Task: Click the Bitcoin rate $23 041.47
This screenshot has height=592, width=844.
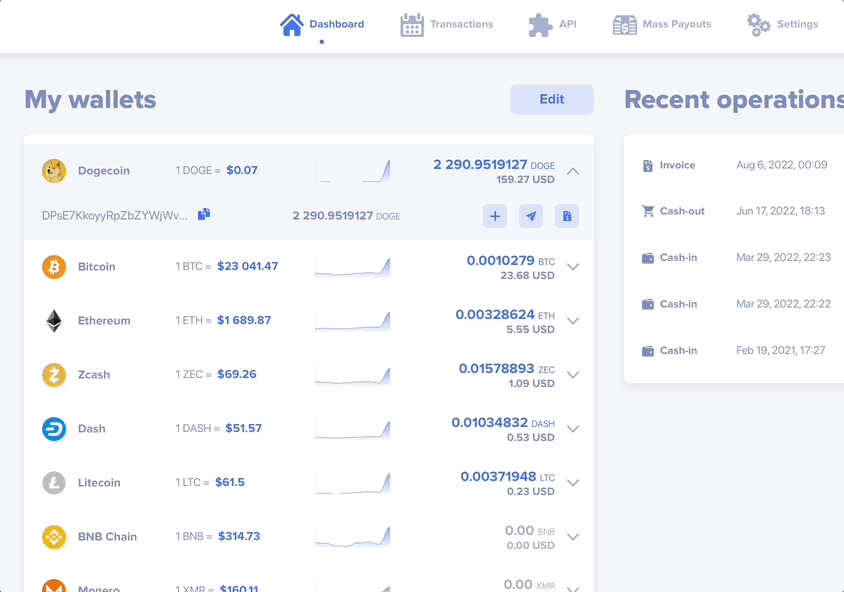Action: (x=248, y=266)
